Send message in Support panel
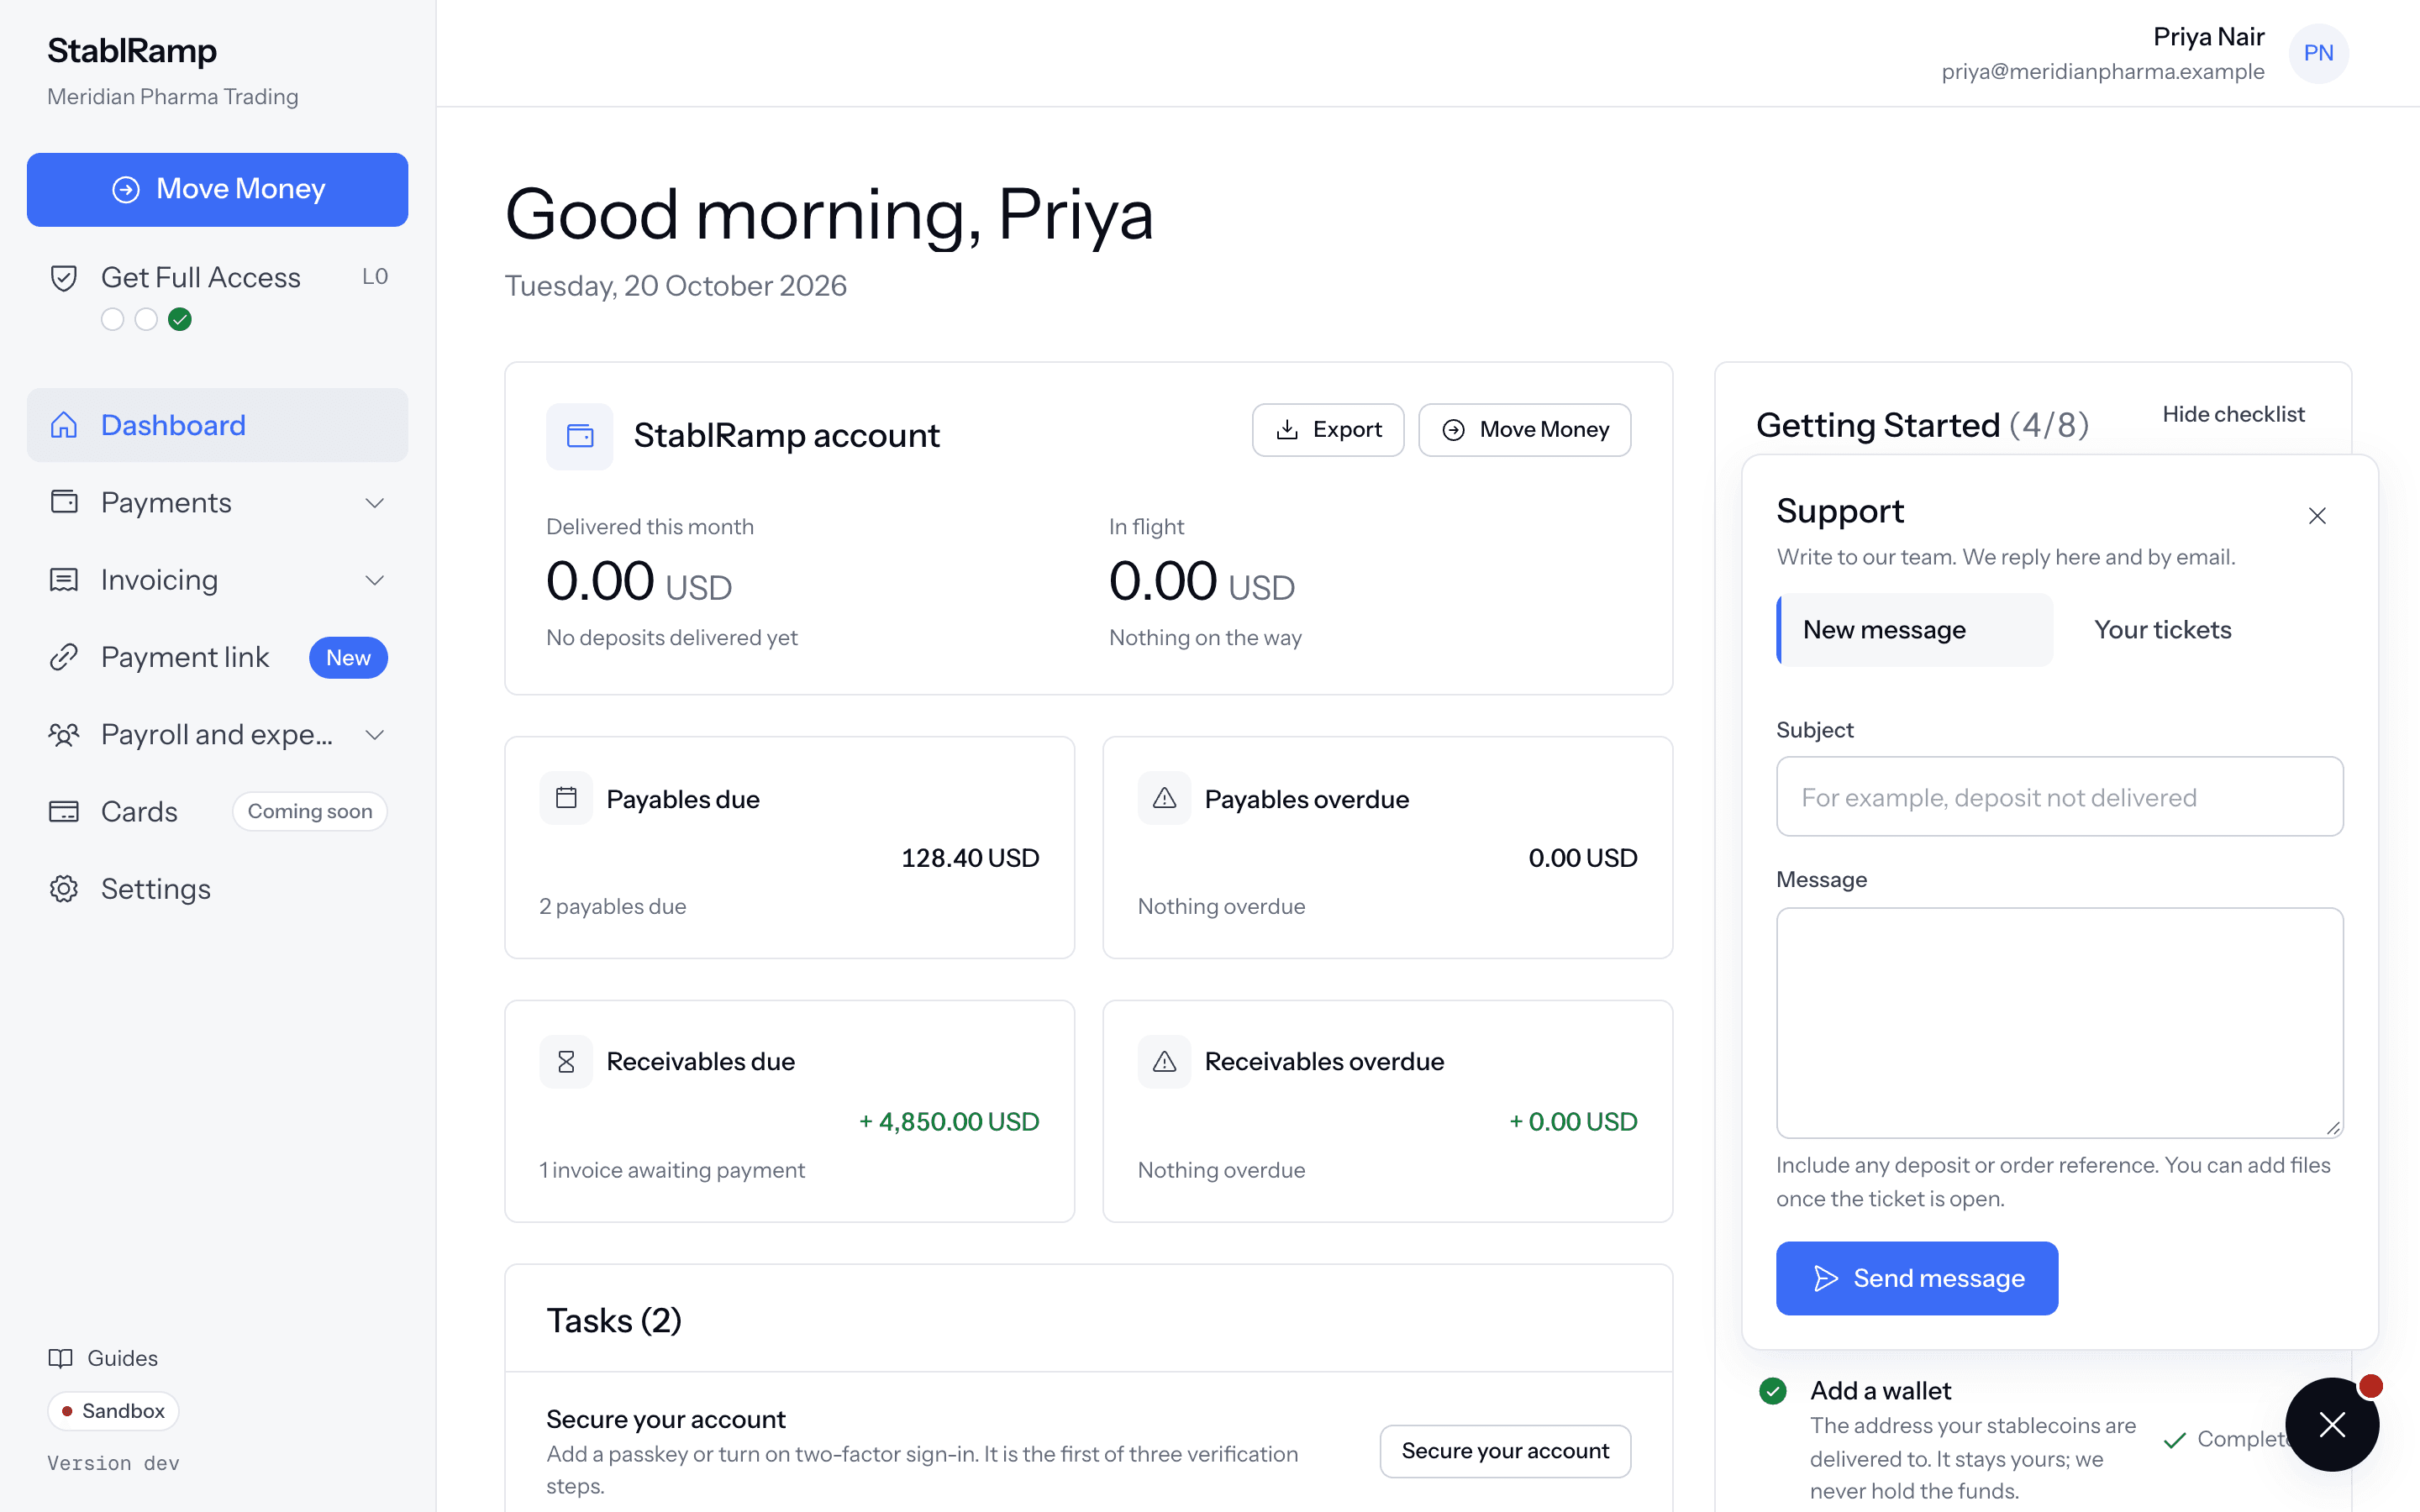Viewport: 2420px width, 1512px height. 1917,1278
